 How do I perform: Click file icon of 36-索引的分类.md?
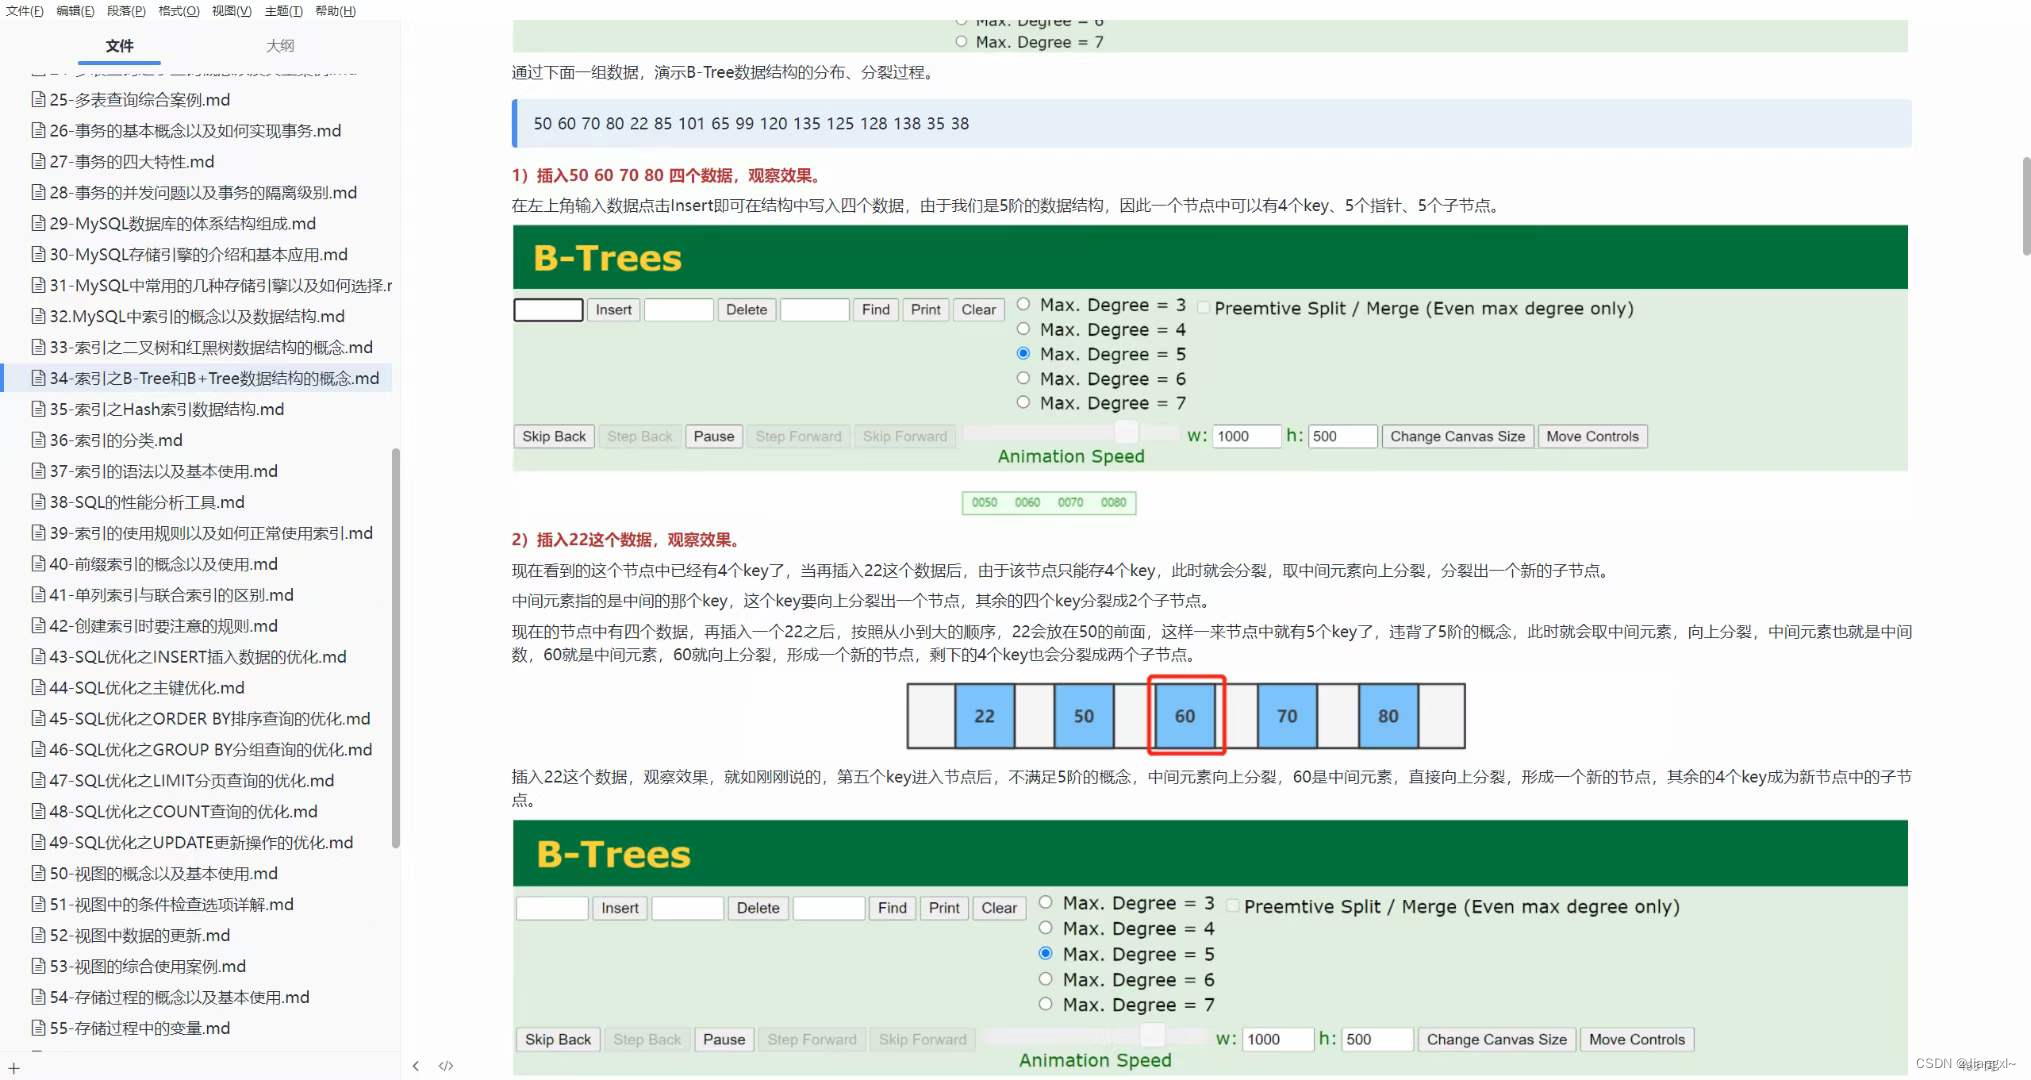point(38,440)
